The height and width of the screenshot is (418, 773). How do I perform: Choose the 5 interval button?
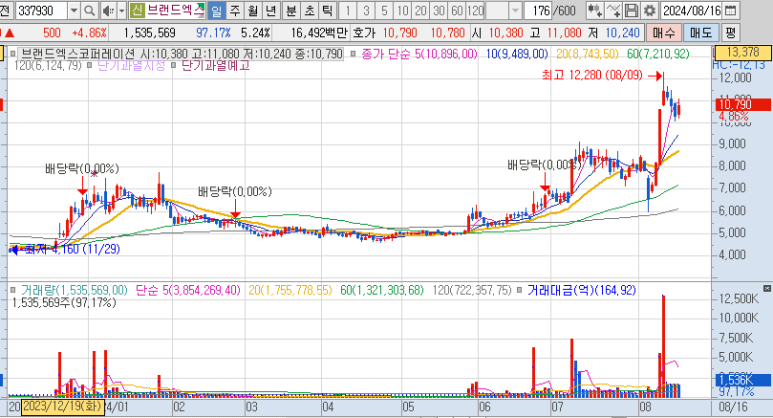pos(385,10)
